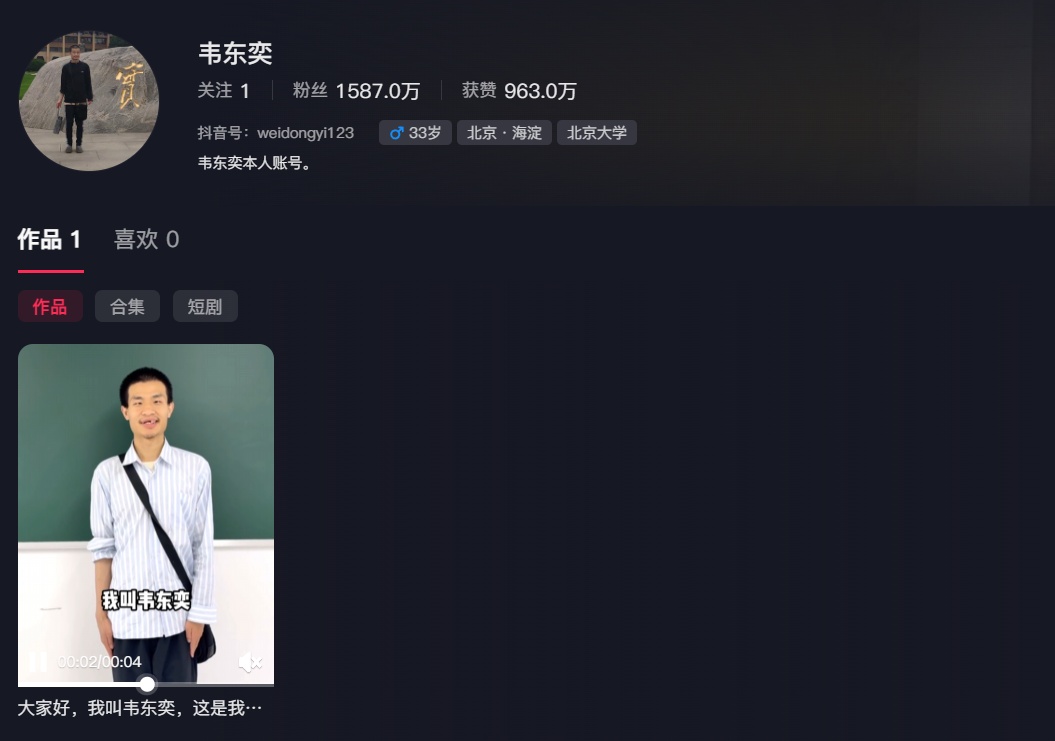Click the 获赞 963.0万 likes count

point(519,91)
